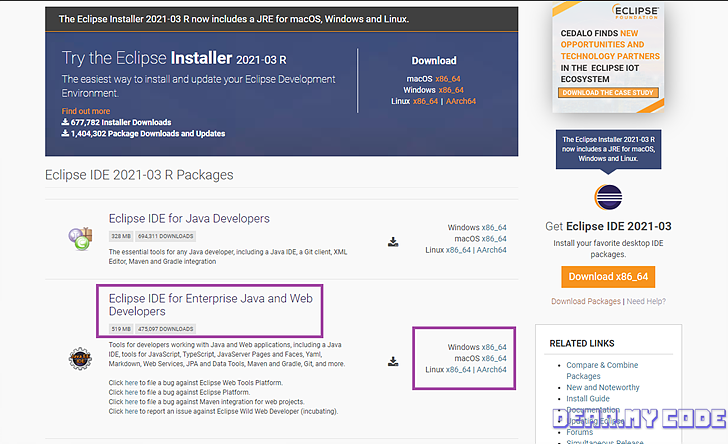Click the 'Eclipse IDE 2021-03 R Packages' heading

click(139, 175)
